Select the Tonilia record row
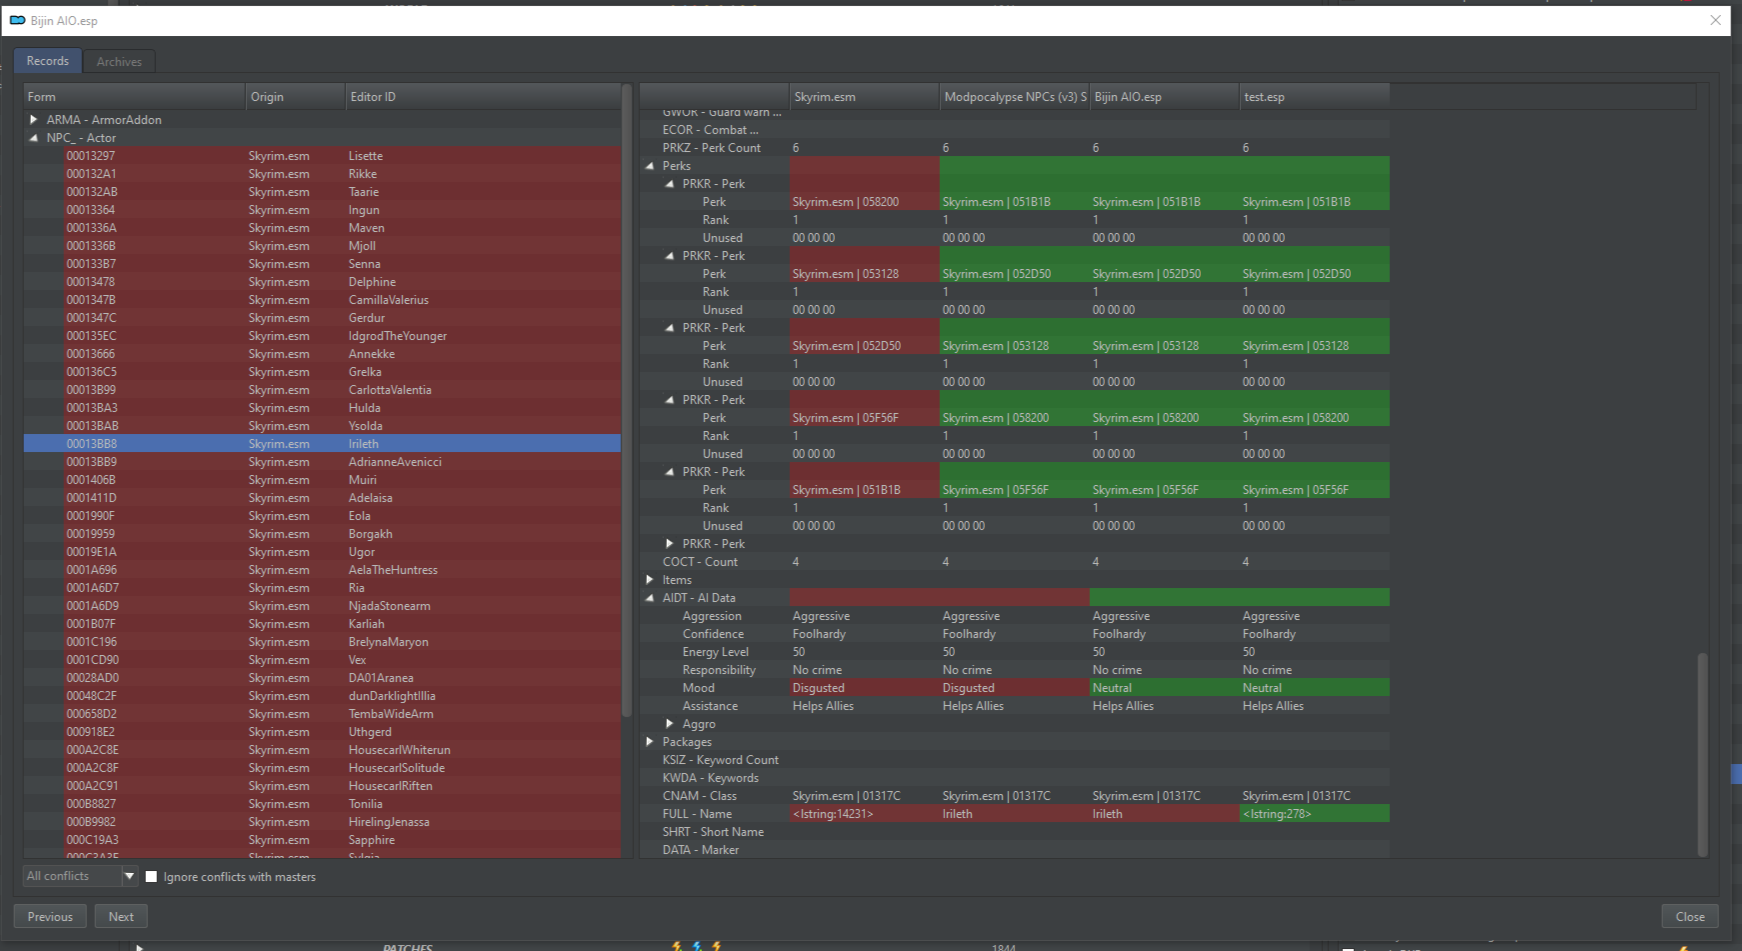This screenshot has width=1742, height=951. [322, 804]
